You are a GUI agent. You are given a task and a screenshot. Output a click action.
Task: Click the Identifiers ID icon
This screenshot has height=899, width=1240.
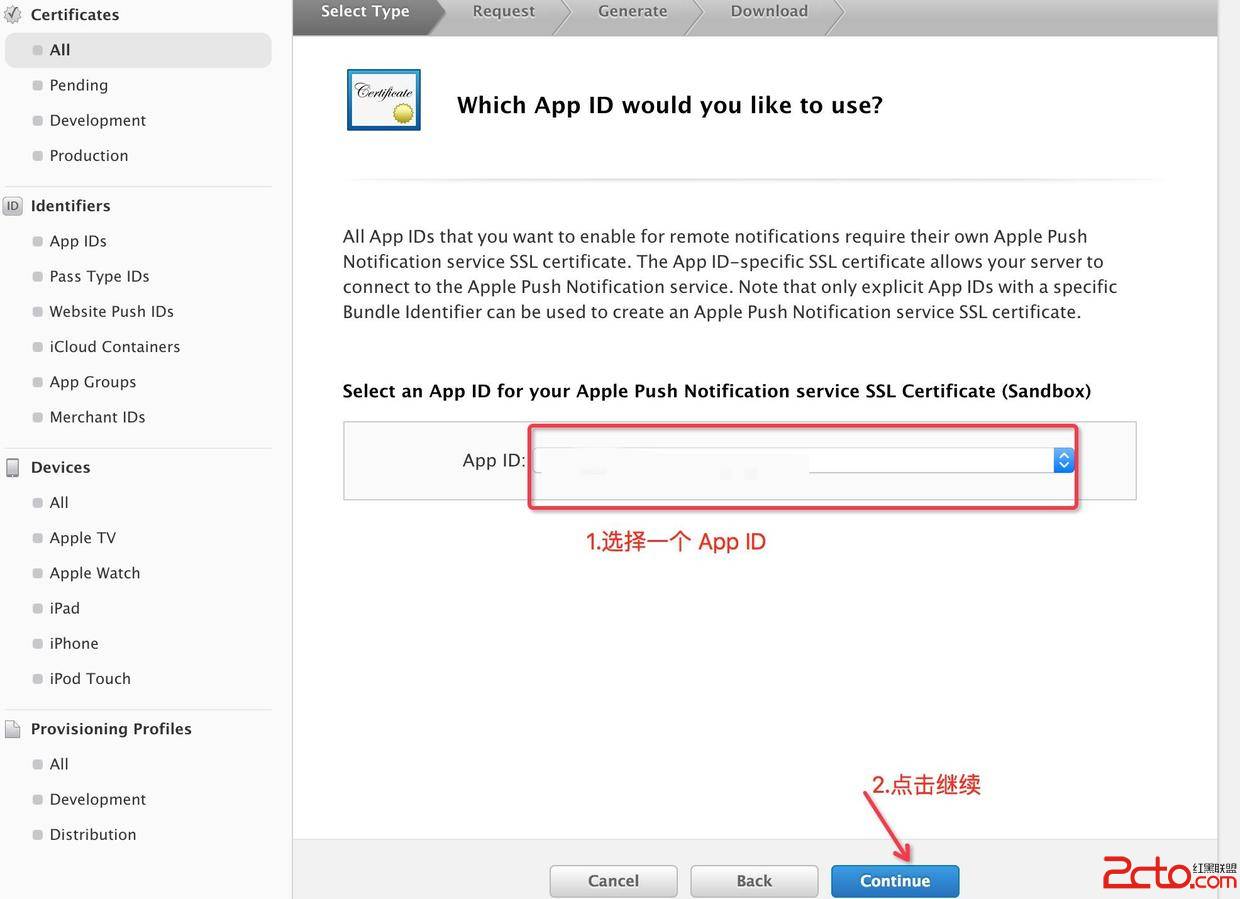click(13, 206)
